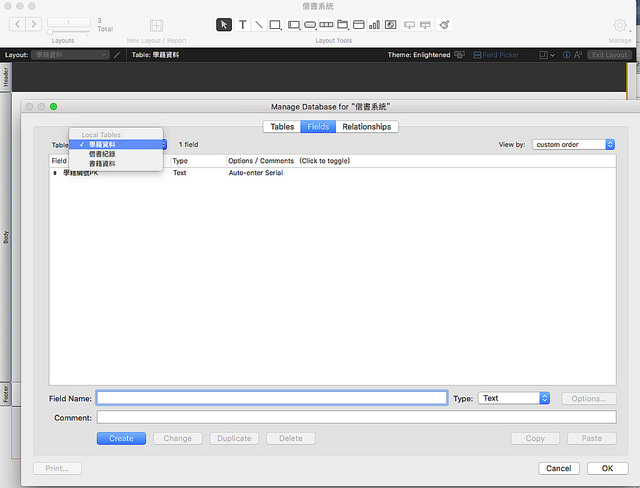Click the Print... button
Screen dimensions: 640x488
[57, 468]
